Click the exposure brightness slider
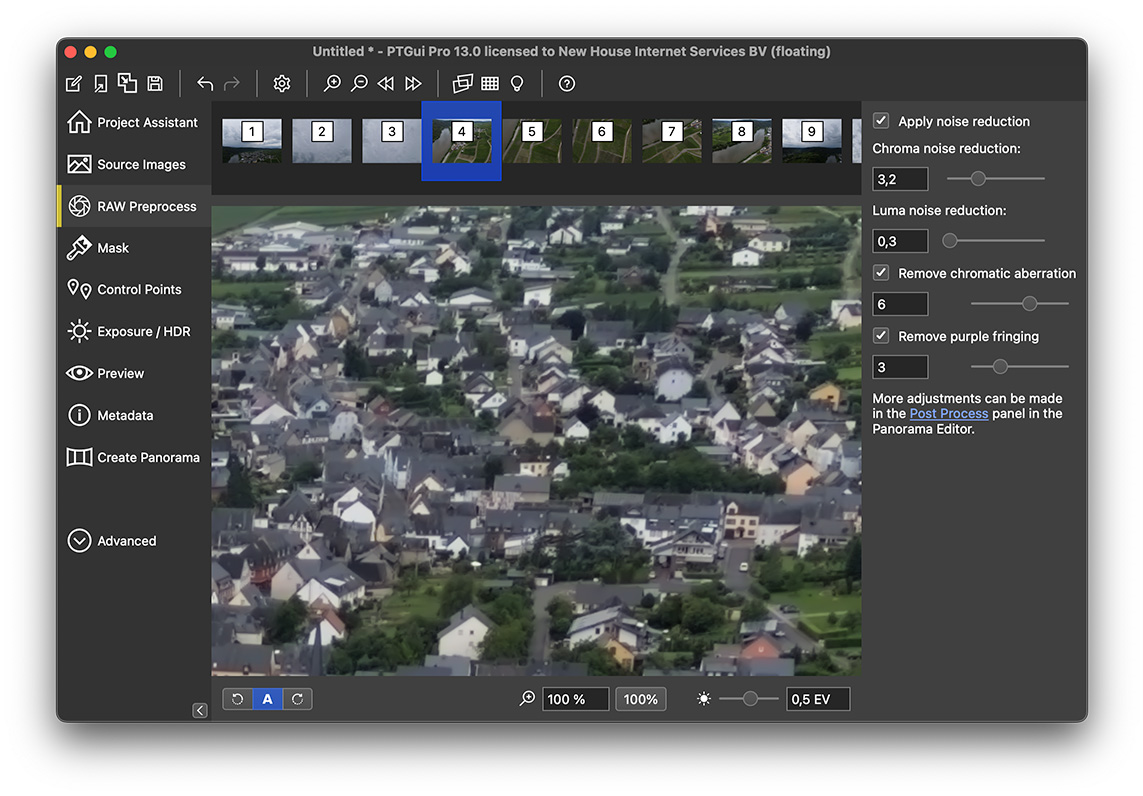The width and height of the screenshot is (1143, 796). pyautogui.click(x=749, y=699)
